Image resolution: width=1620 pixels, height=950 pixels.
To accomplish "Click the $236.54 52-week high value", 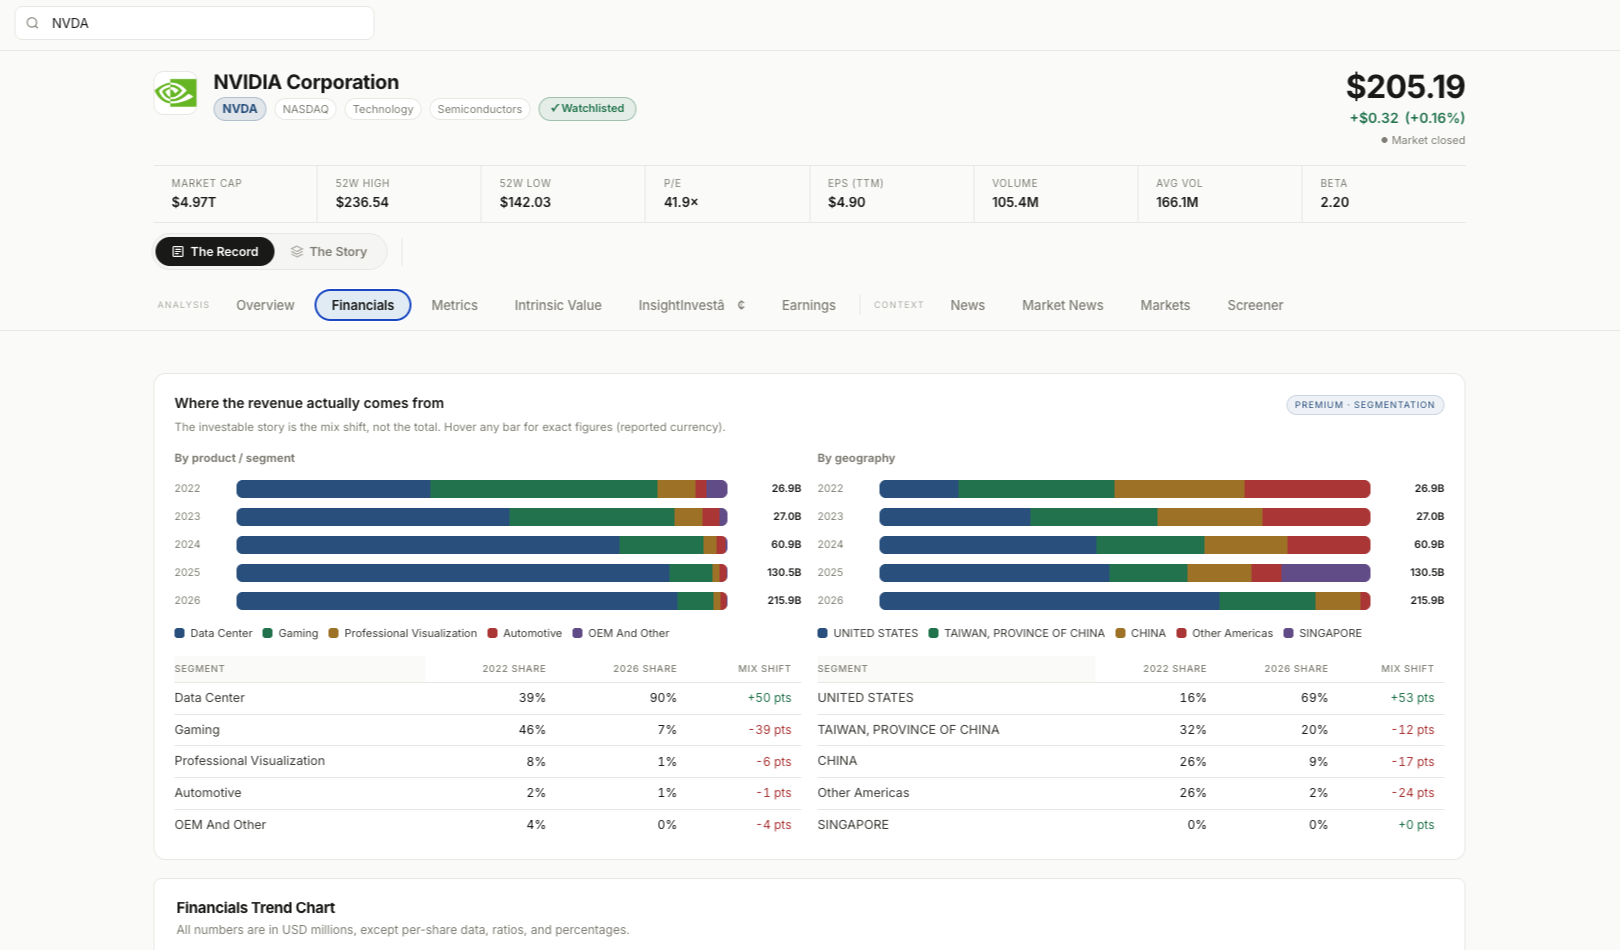I will (362, 202).
